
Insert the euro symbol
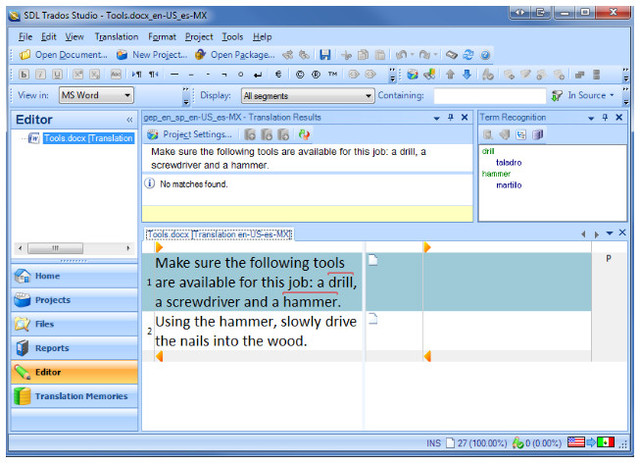[278, 74]
